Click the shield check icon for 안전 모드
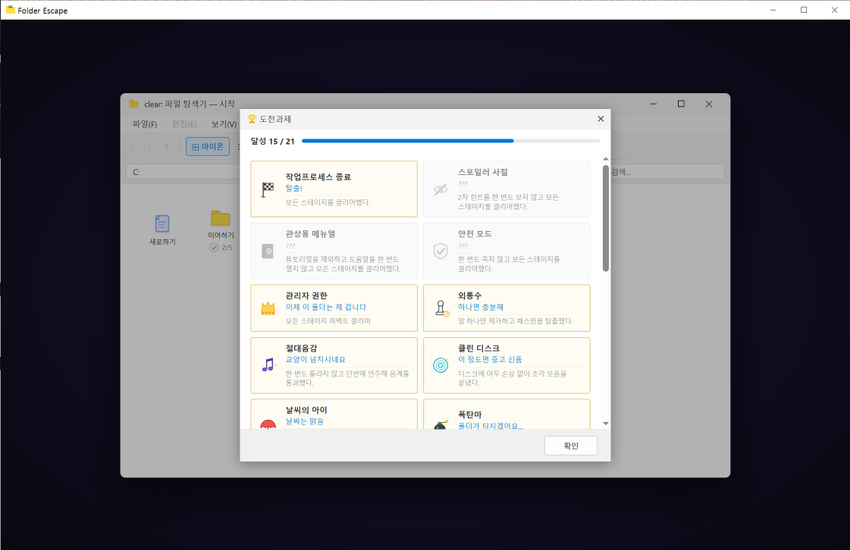Viewport: 850px width, 550px height. click(441, 251)
